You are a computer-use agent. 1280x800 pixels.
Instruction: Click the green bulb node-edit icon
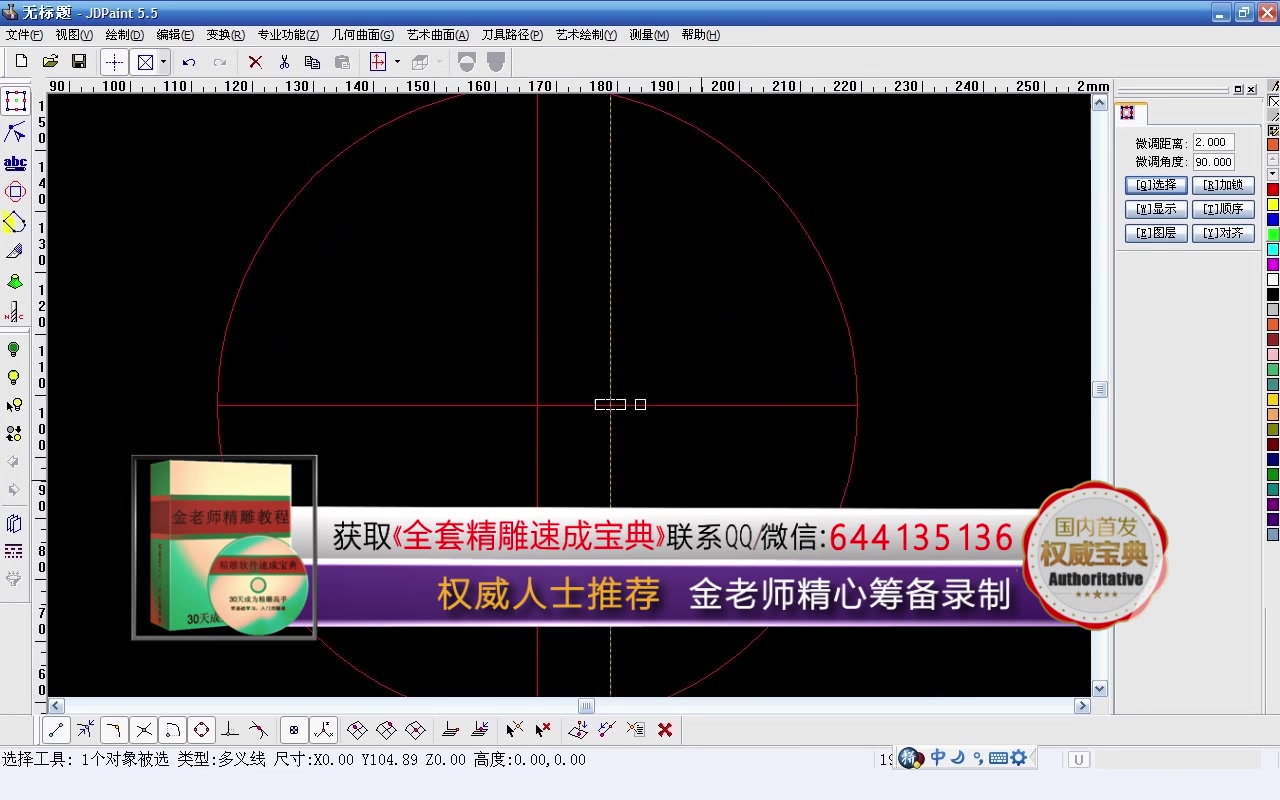click(x=15, y=348)
